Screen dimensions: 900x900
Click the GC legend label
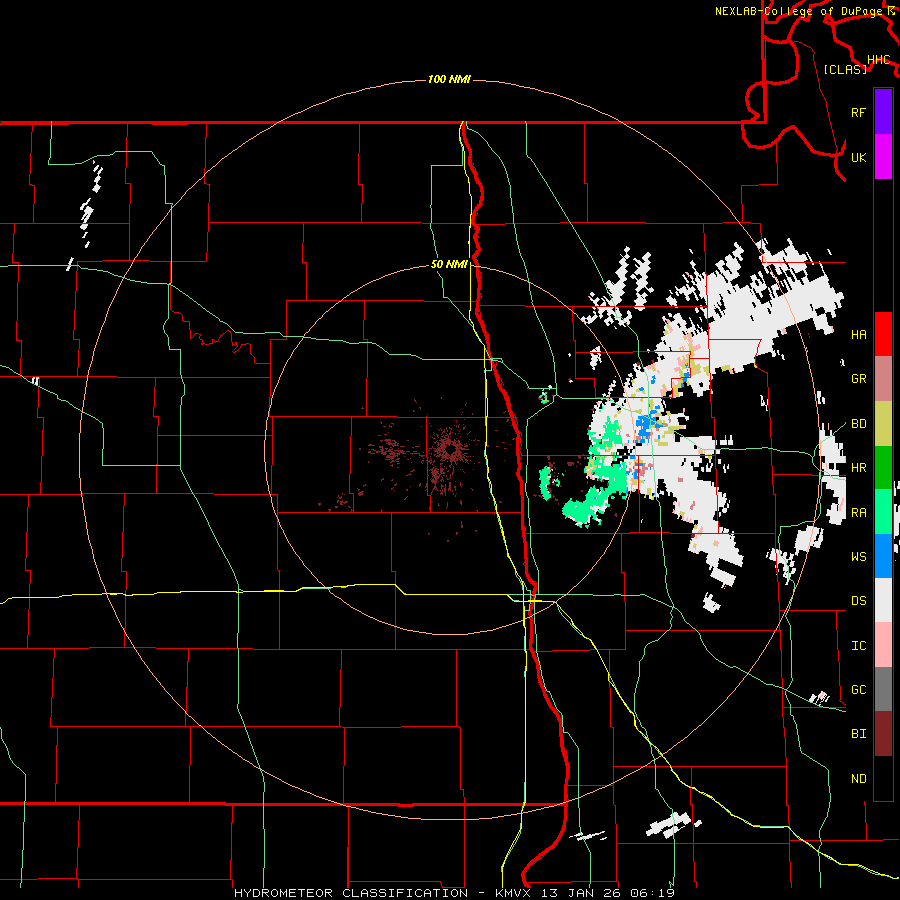[x=858, y=690]
